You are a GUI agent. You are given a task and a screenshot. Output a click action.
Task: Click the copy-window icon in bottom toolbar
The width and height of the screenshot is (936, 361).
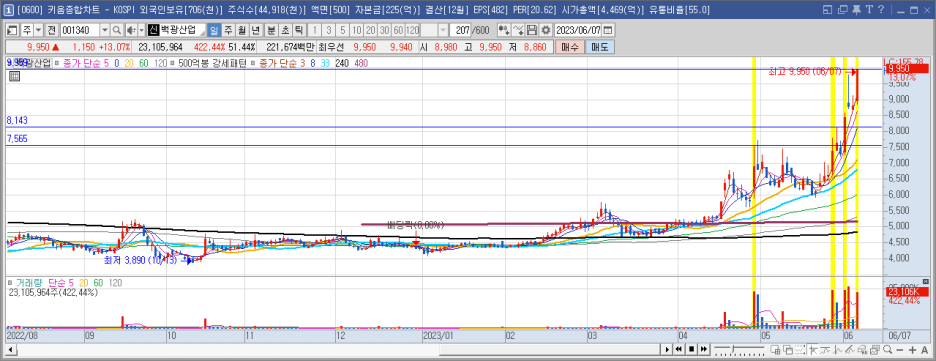pyautogui.click(x=787, y=349)
